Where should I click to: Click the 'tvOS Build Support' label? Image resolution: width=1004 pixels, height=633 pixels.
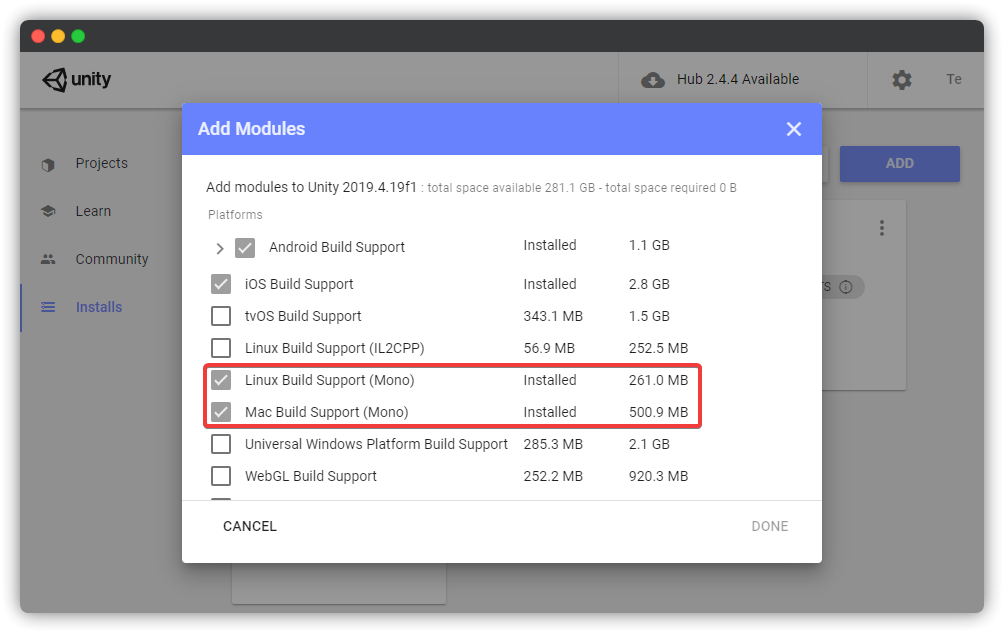coord(303,316)
